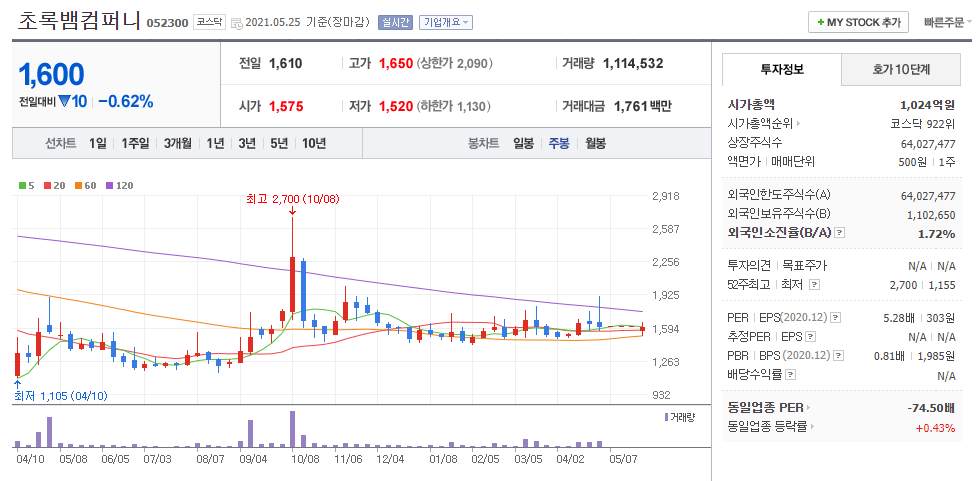Open the 동일업종 PER link
Image resolution: width=980 pixels, height=481 pixels.
coord(769,408)
